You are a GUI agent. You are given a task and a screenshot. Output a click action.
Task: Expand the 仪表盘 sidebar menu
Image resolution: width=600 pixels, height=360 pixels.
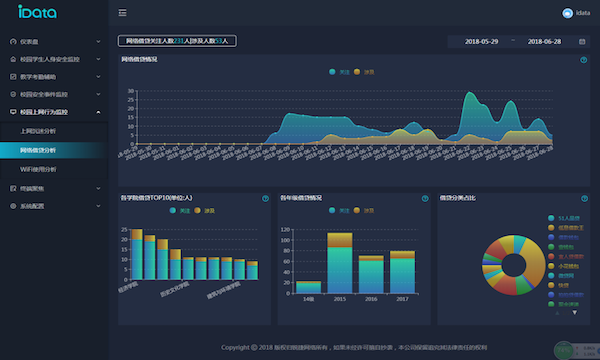coord(54,41)
